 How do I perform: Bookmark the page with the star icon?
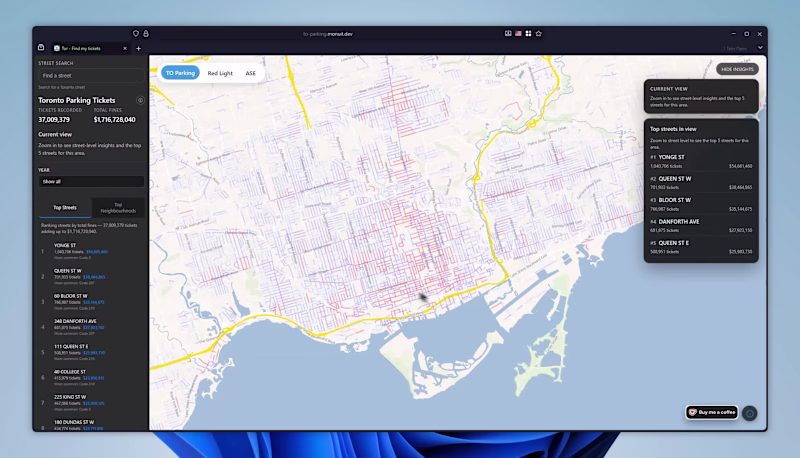coord(539,34)
